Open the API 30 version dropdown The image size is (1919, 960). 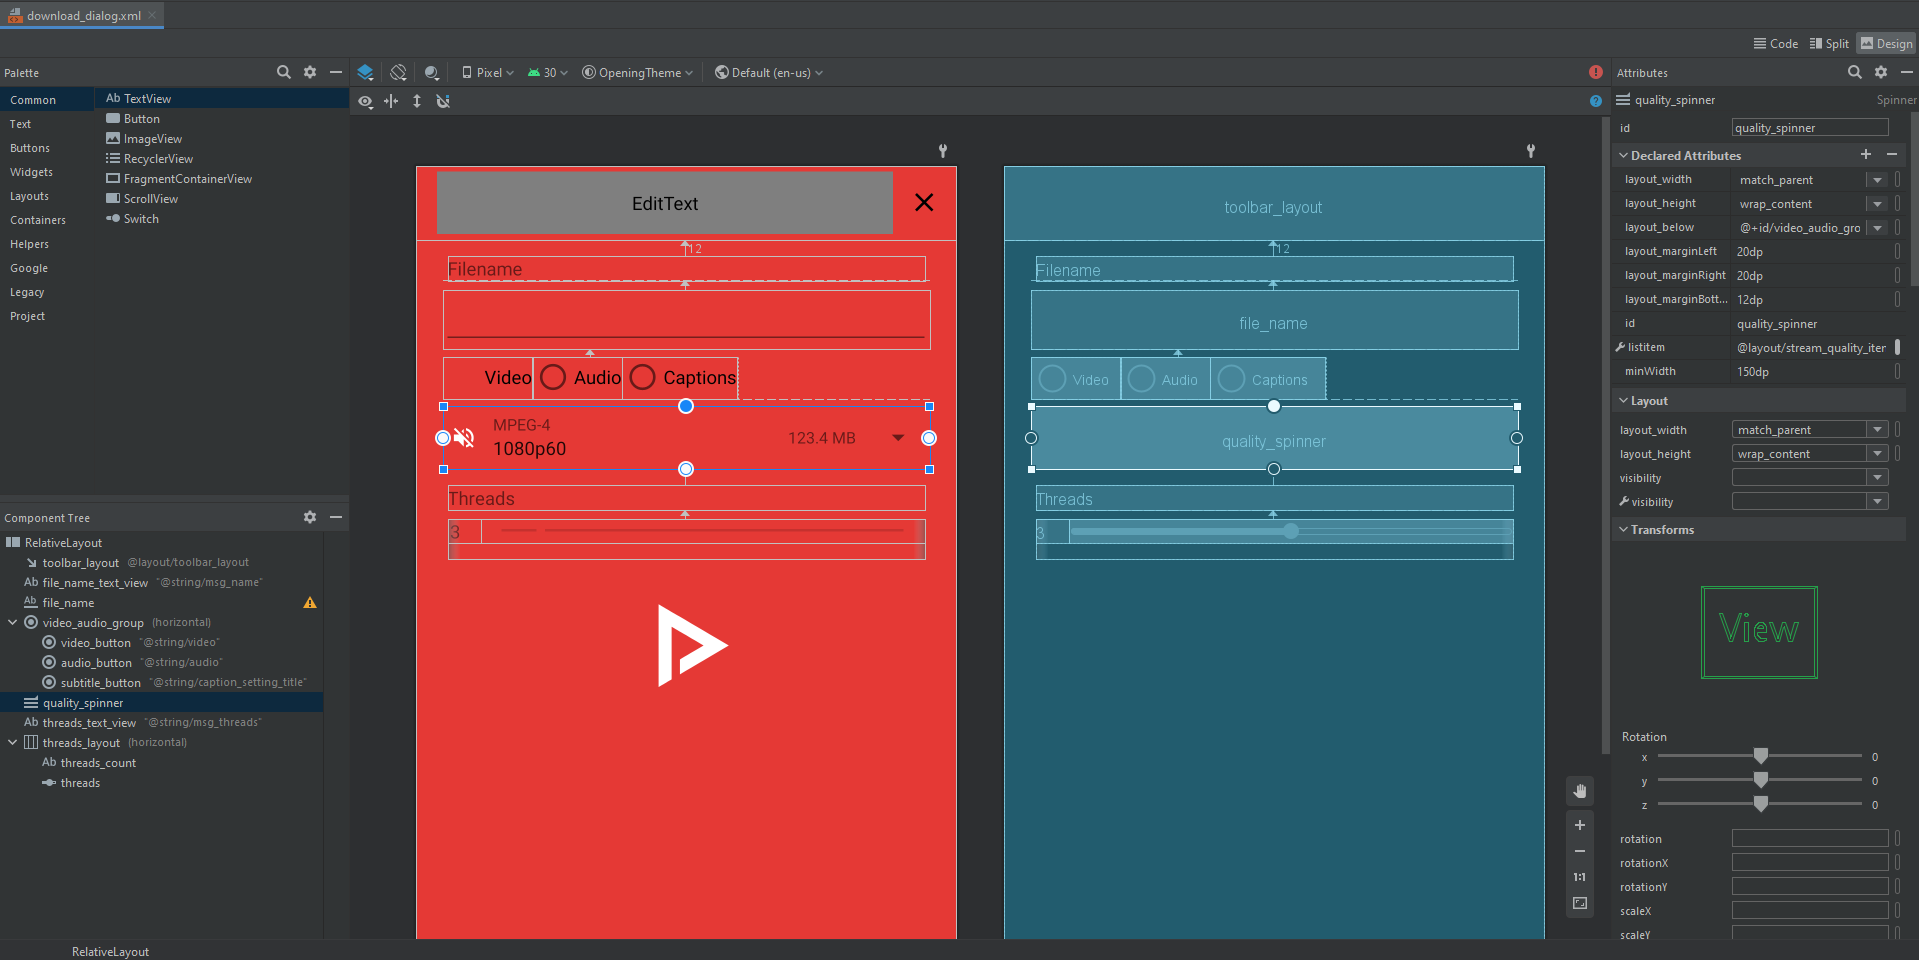coord(547,72)
